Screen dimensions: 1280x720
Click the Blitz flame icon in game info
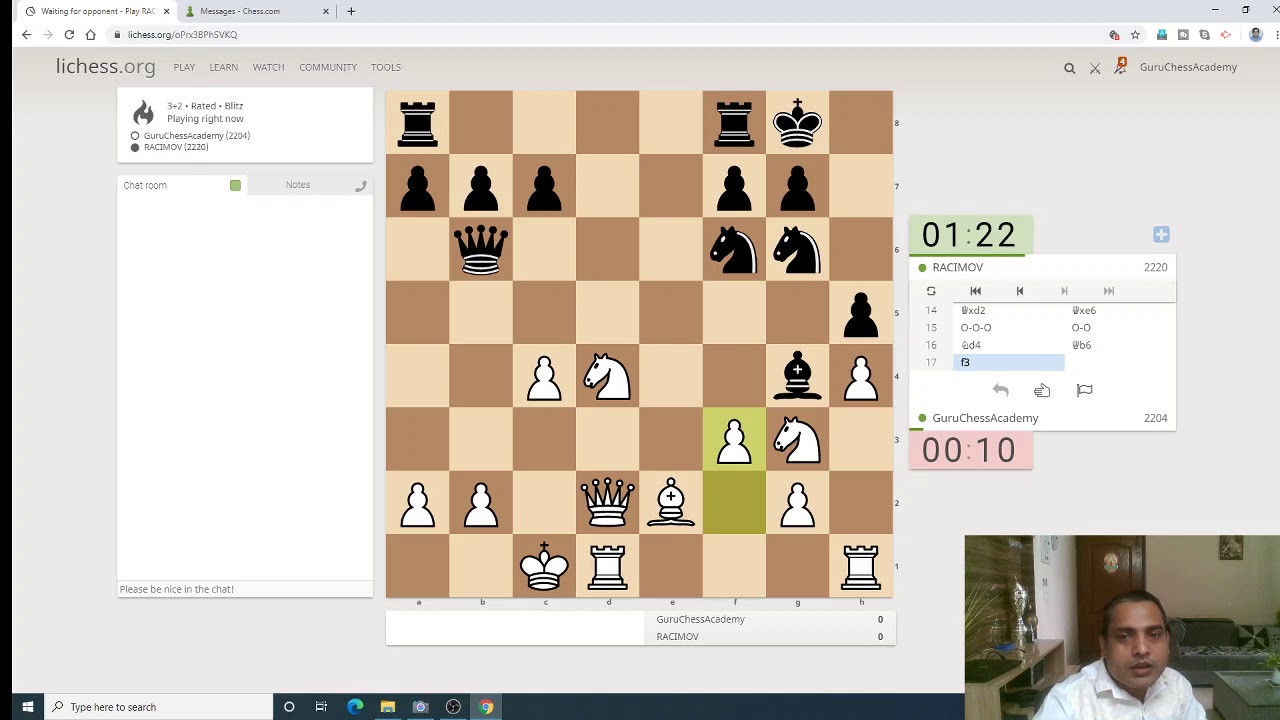coord(143,113)
